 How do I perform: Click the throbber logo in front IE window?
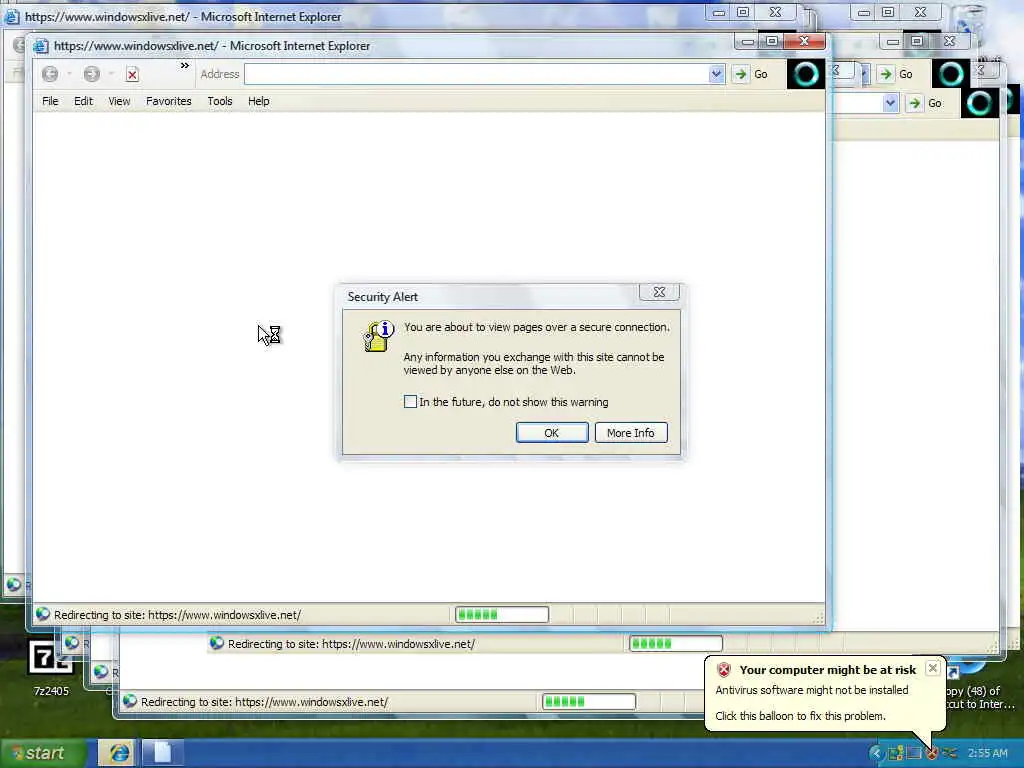(x=806, y=74)
